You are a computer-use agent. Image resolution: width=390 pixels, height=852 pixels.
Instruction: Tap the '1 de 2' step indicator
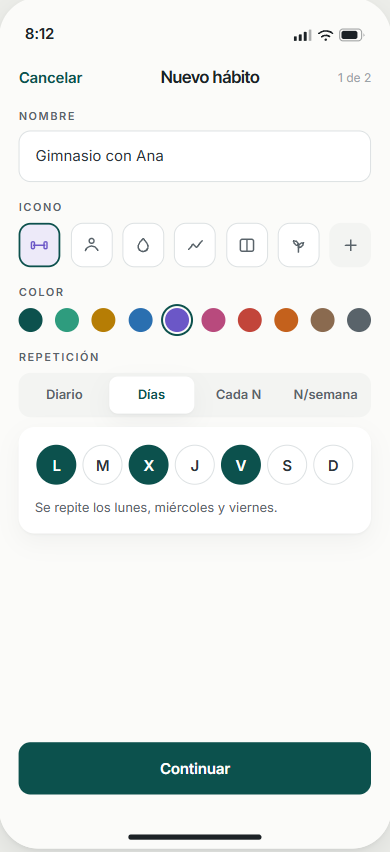click(x=354, y=78)
